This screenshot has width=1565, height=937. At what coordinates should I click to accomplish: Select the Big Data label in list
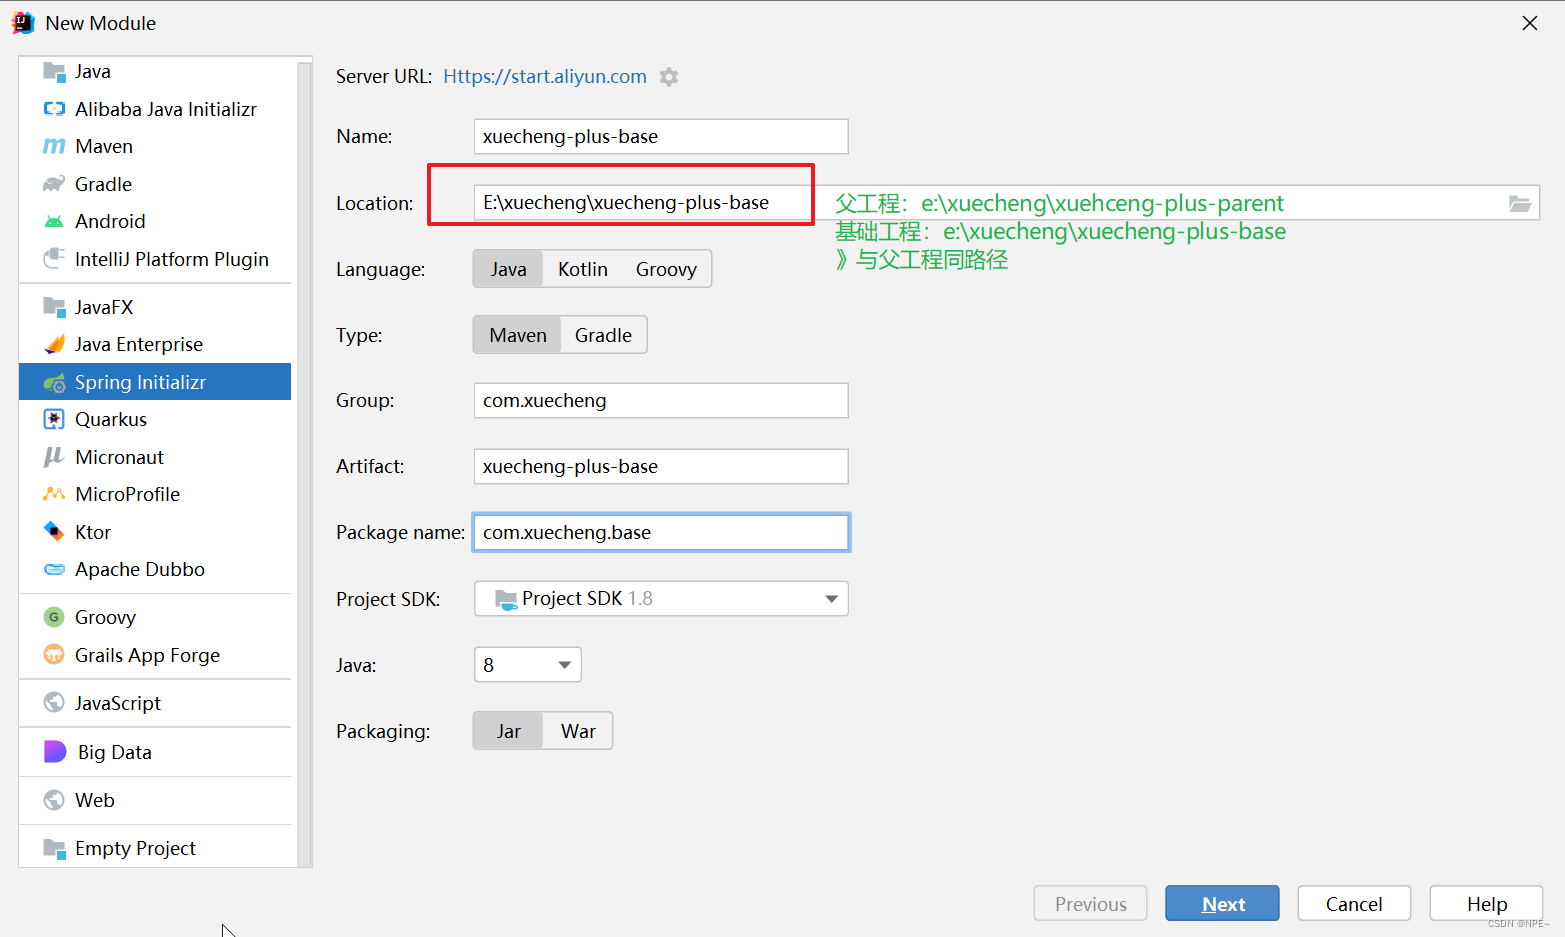point(115,752)
